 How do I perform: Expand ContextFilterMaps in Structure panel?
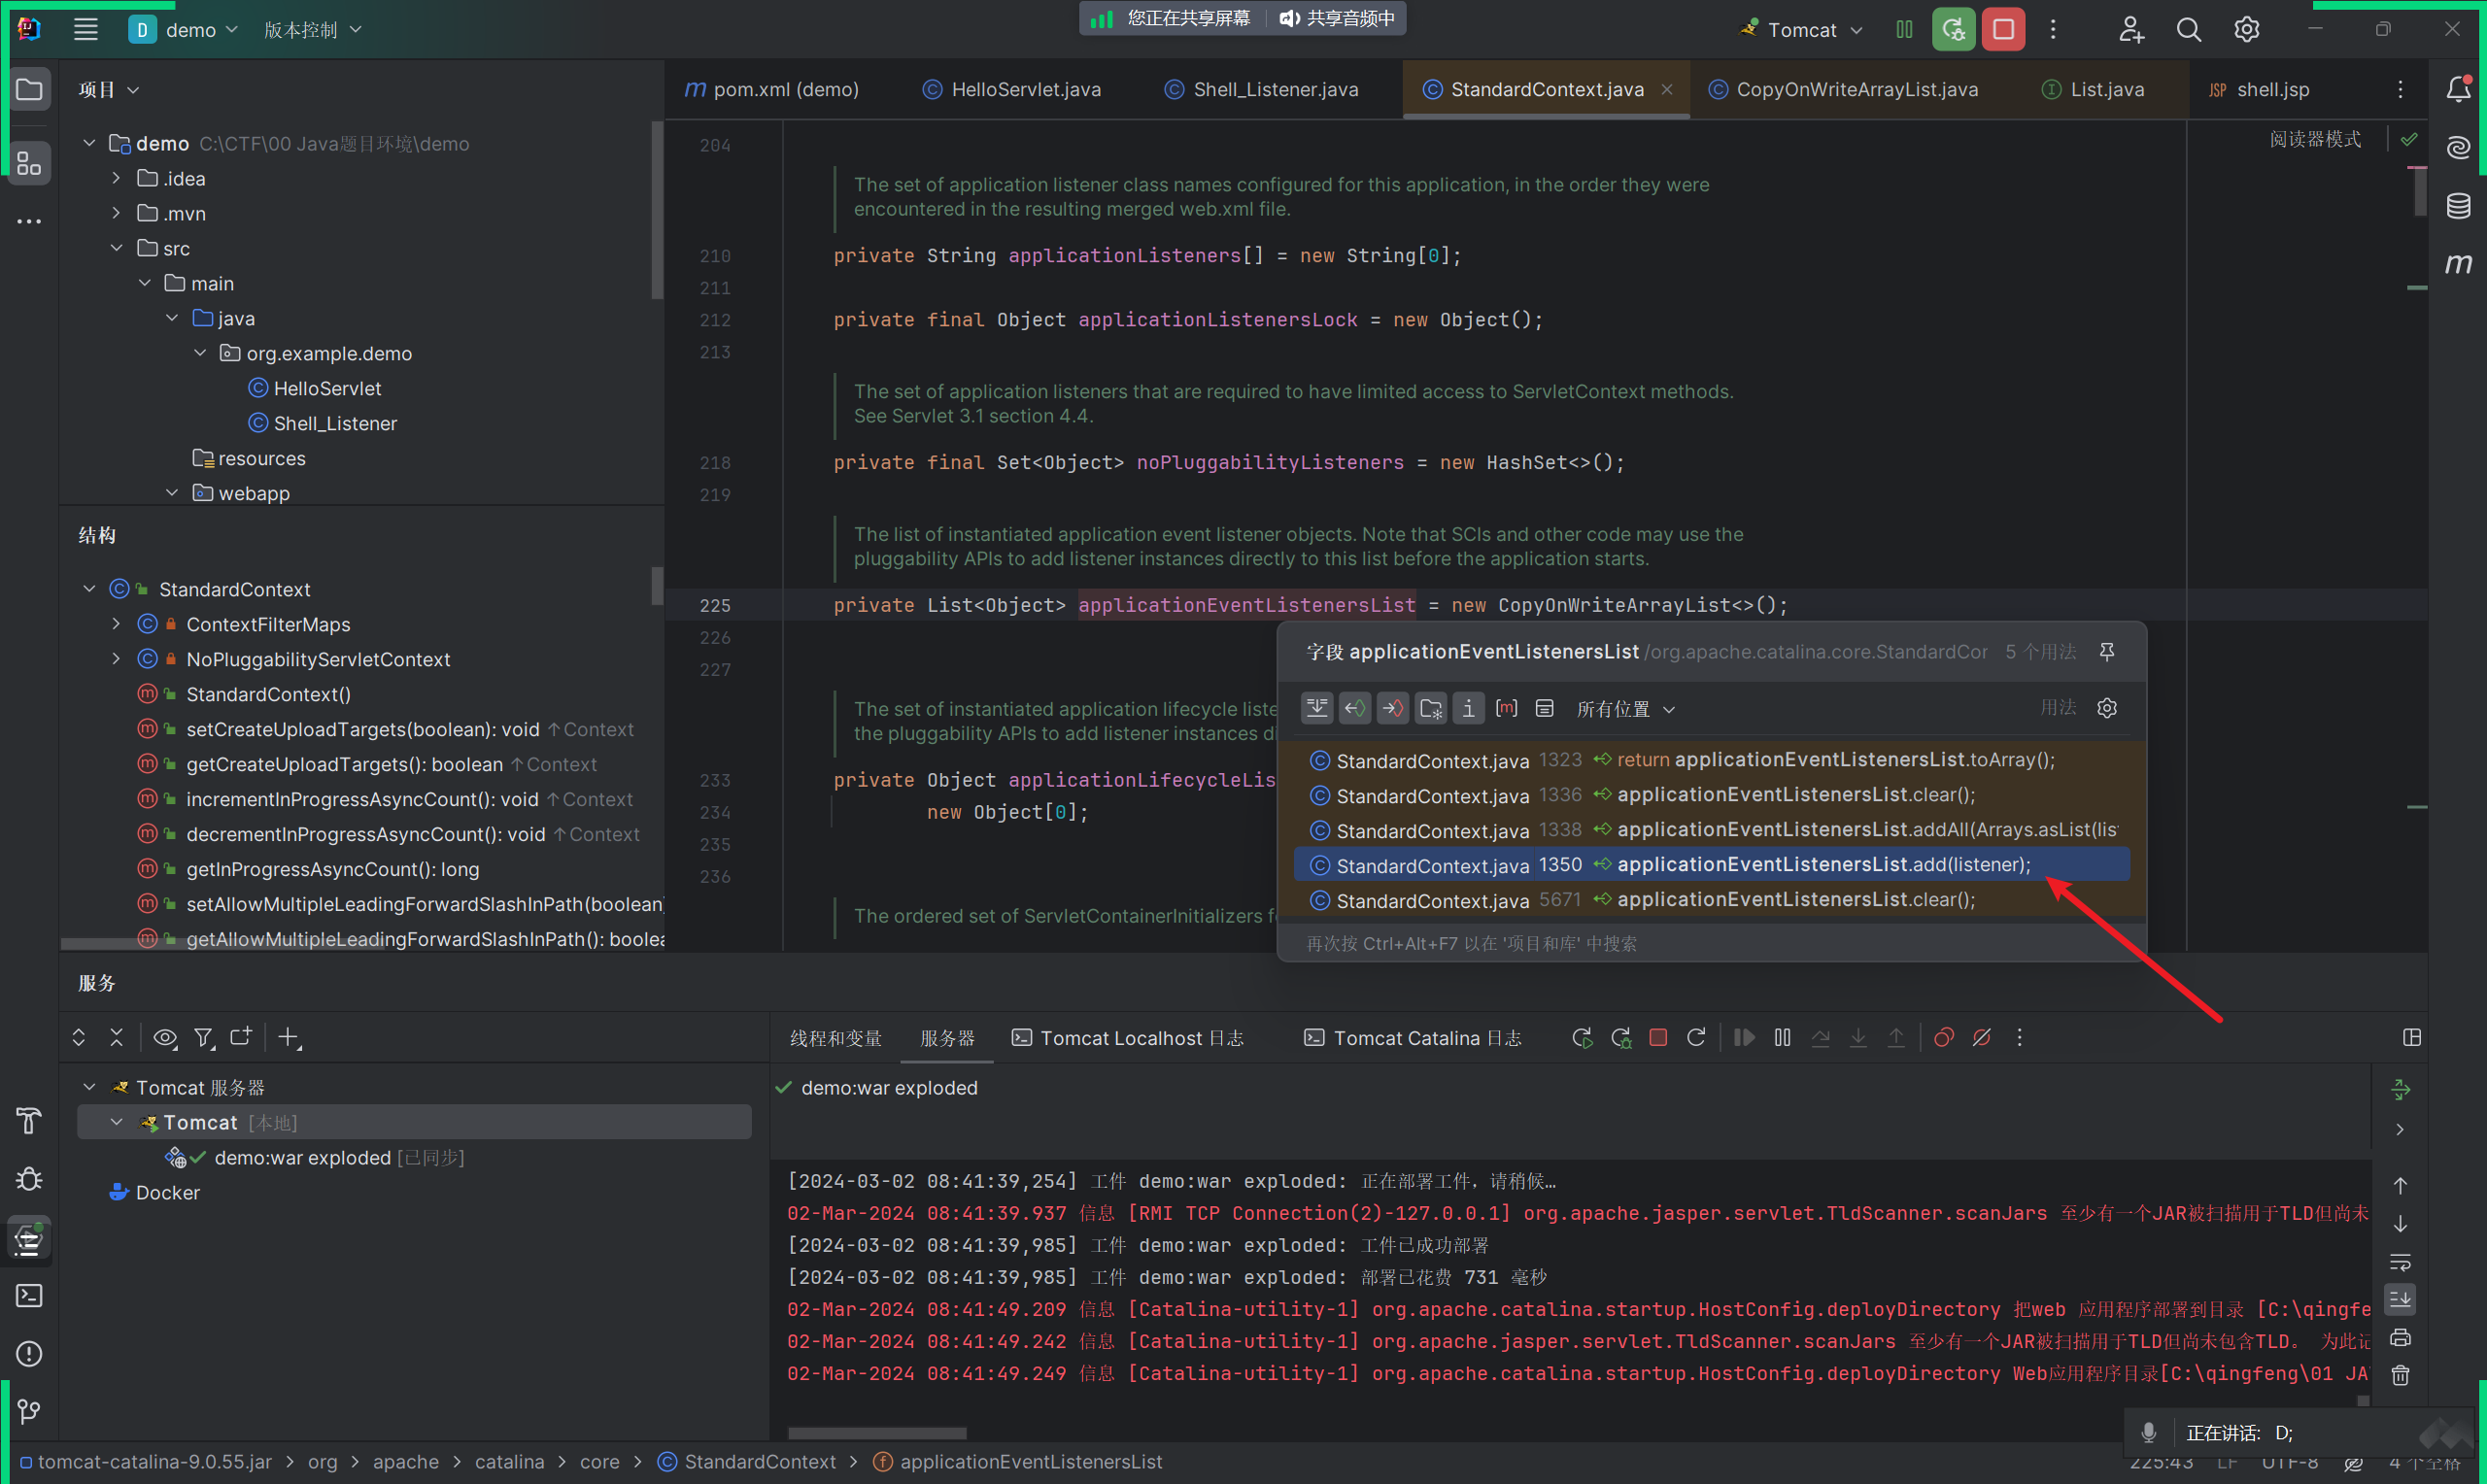click(x=116, y=624)
